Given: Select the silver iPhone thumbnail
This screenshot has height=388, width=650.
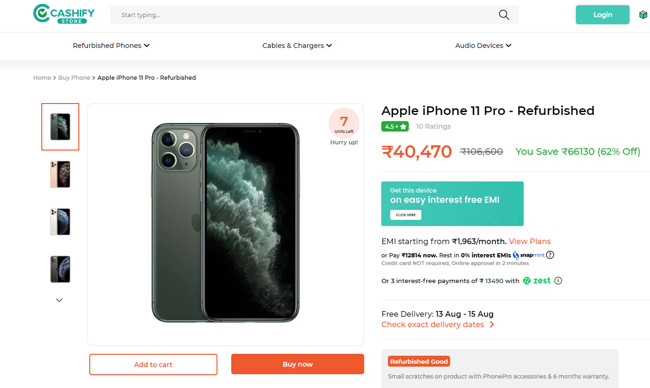Looking at the screenshot, I should coord(60,222).
